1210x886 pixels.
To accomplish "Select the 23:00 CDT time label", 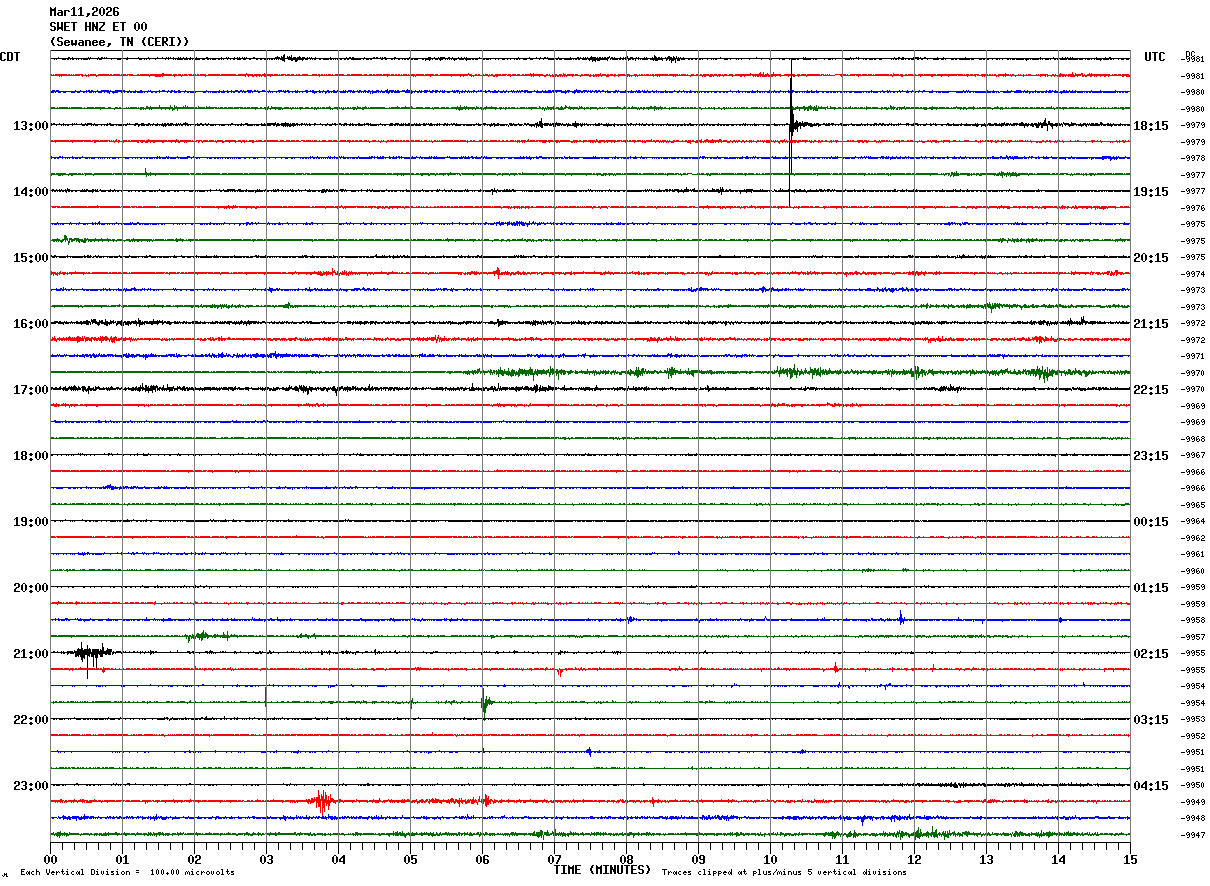I will tap(30, 786).
